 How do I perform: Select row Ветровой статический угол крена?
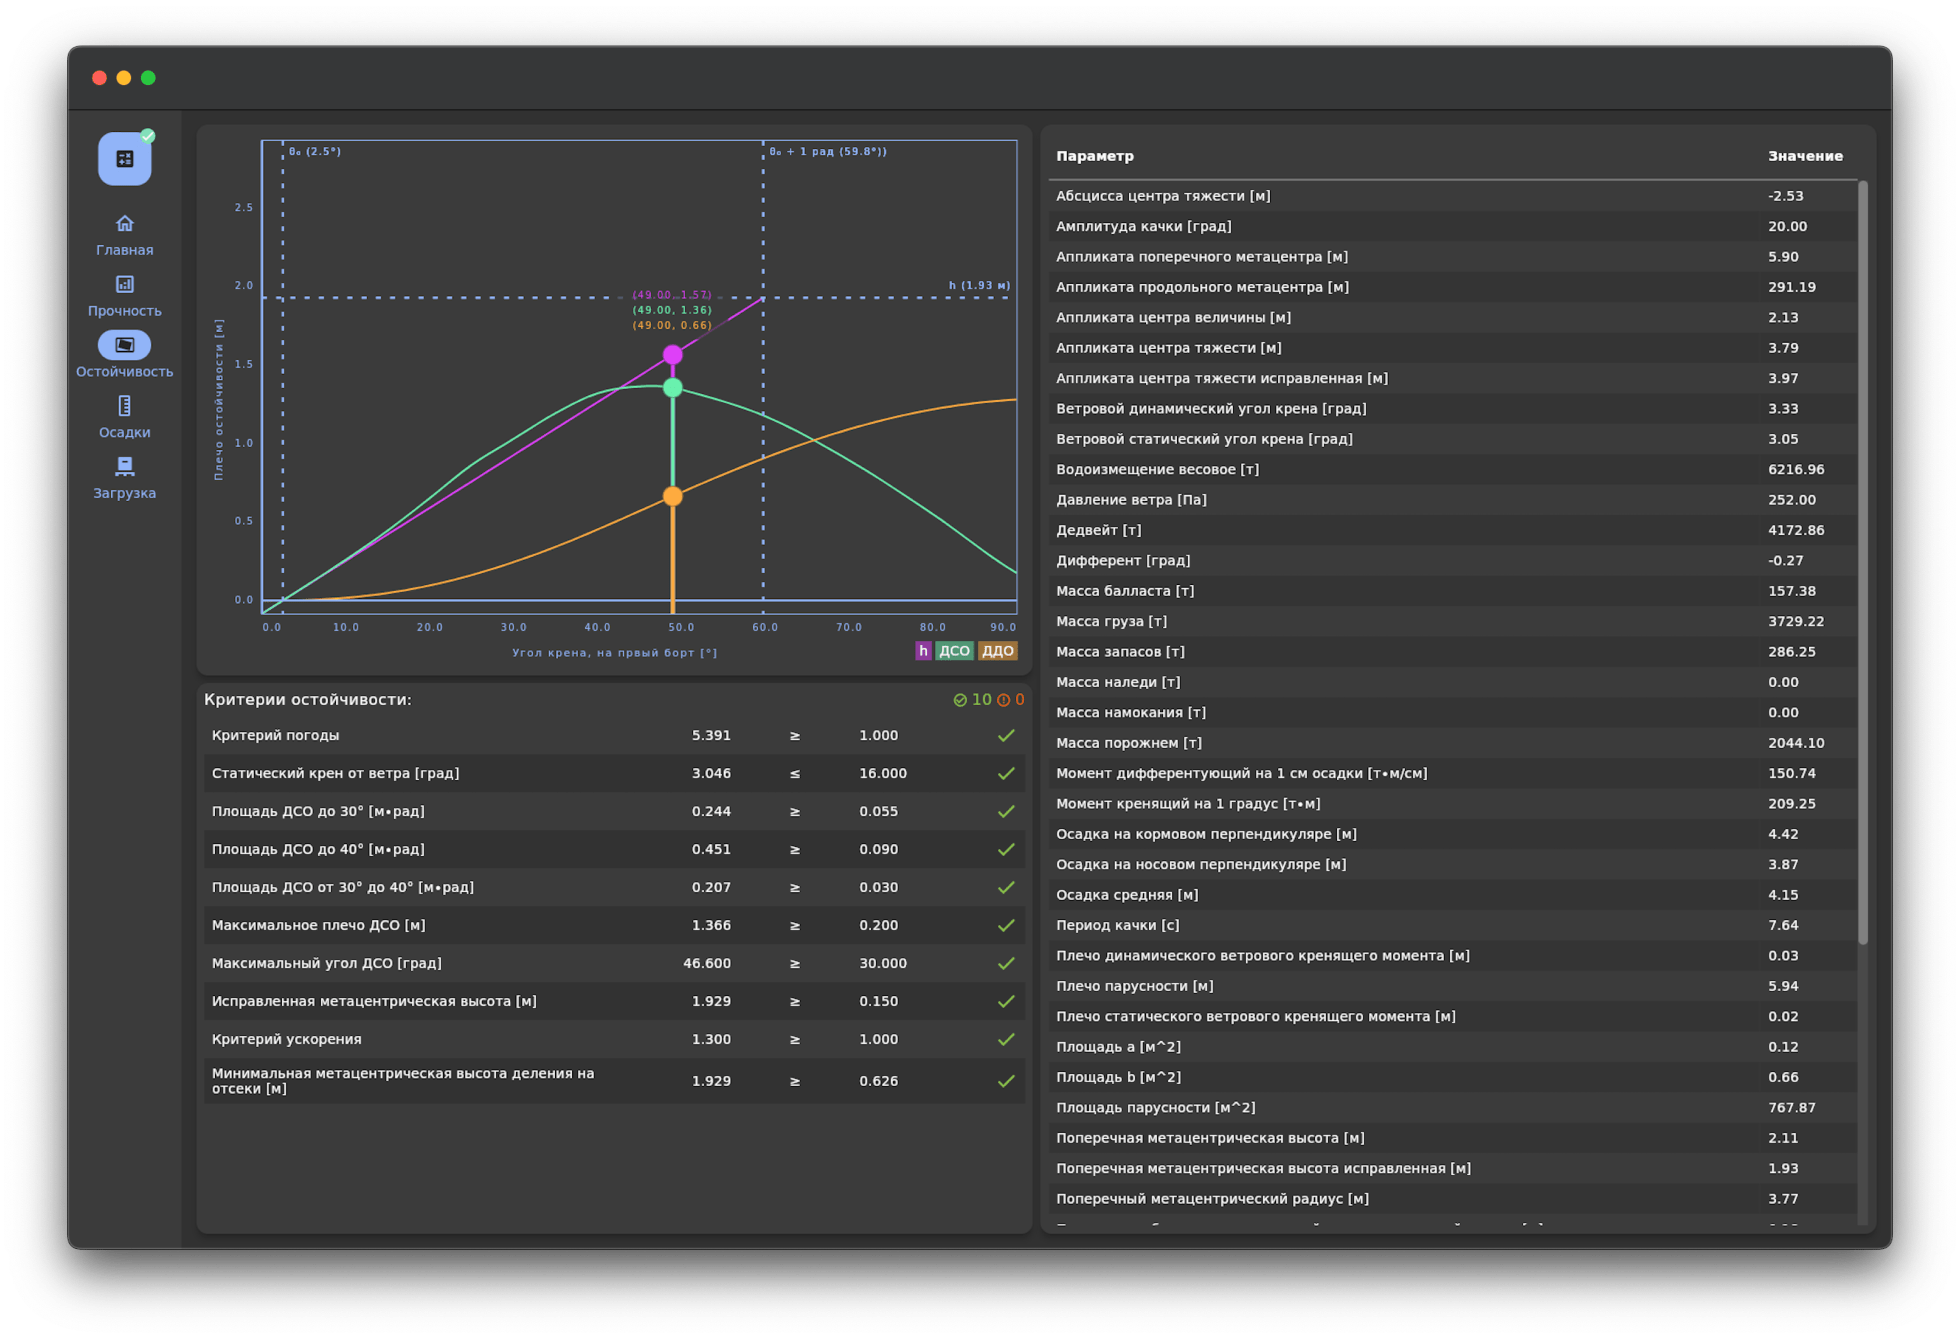click(1452, 439)
